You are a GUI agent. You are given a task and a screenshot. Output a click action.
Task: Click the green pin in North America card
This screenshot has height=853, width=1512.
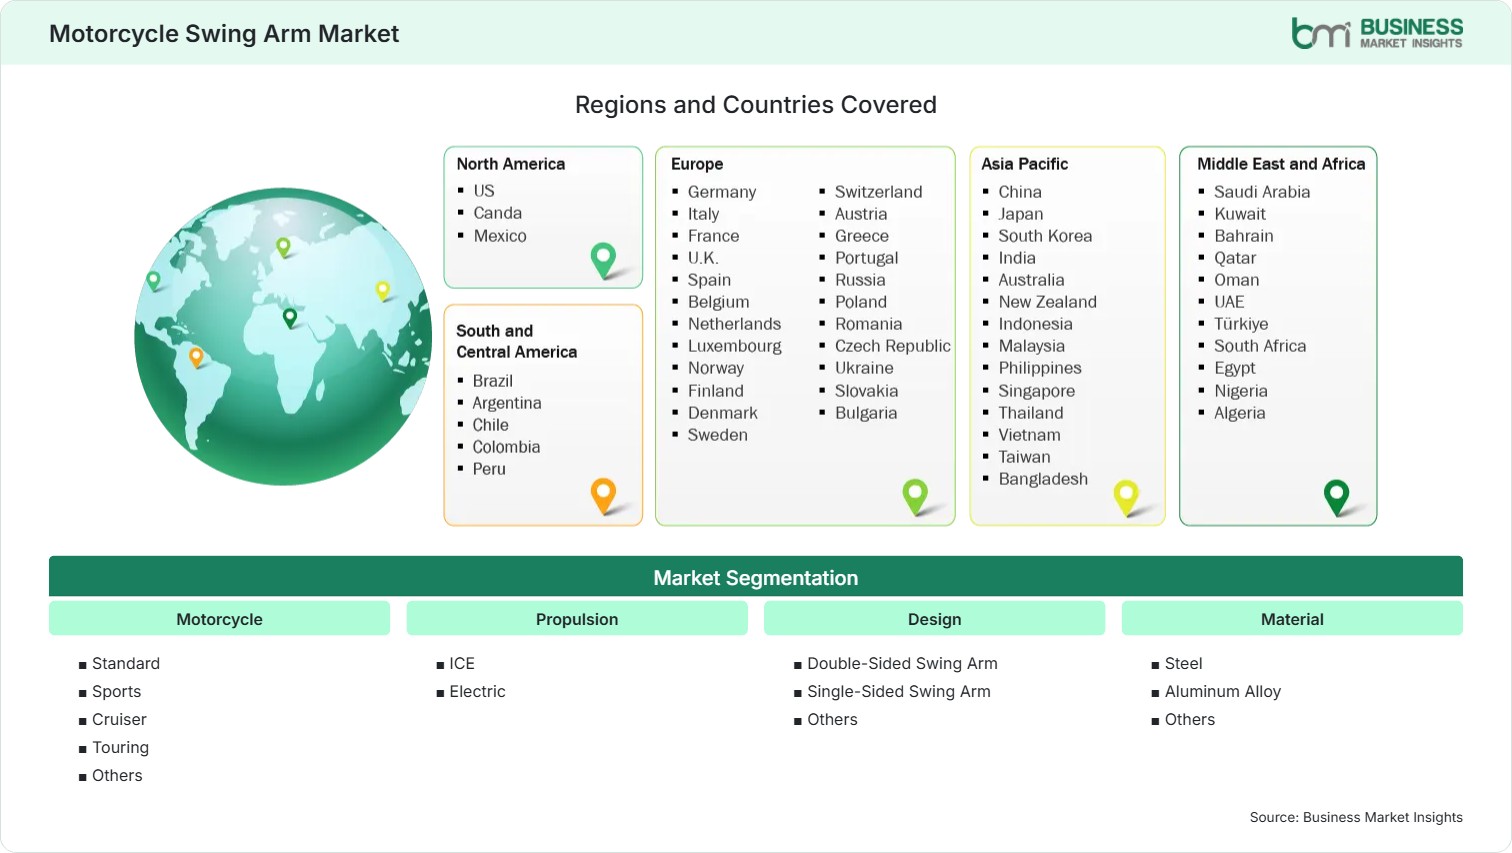click(604, 260)
